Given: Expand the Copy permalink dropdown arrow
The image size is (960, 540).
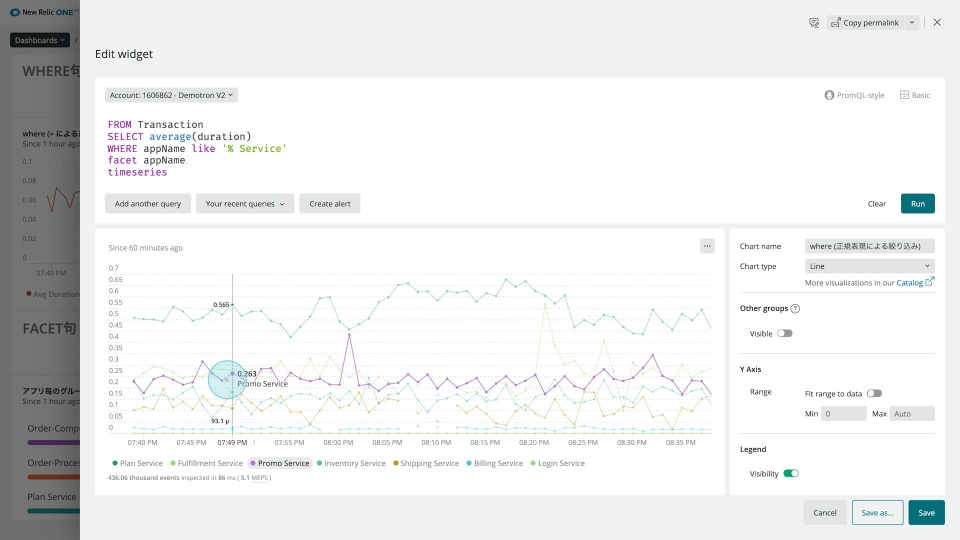Looking at the screenshot, I should click(x=912, y=23).
